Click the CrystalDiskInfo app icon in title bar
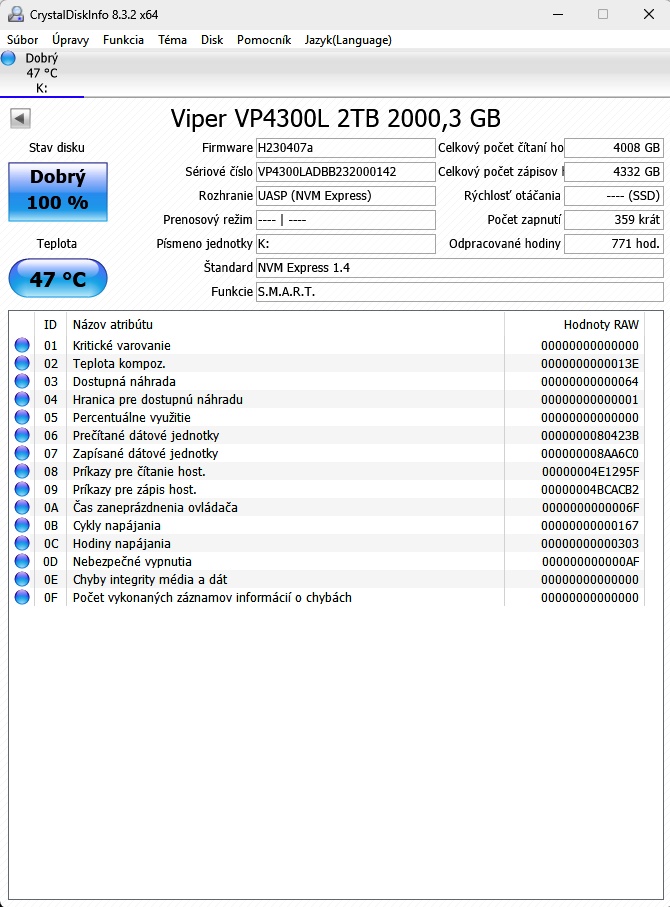 pos(16,14)
